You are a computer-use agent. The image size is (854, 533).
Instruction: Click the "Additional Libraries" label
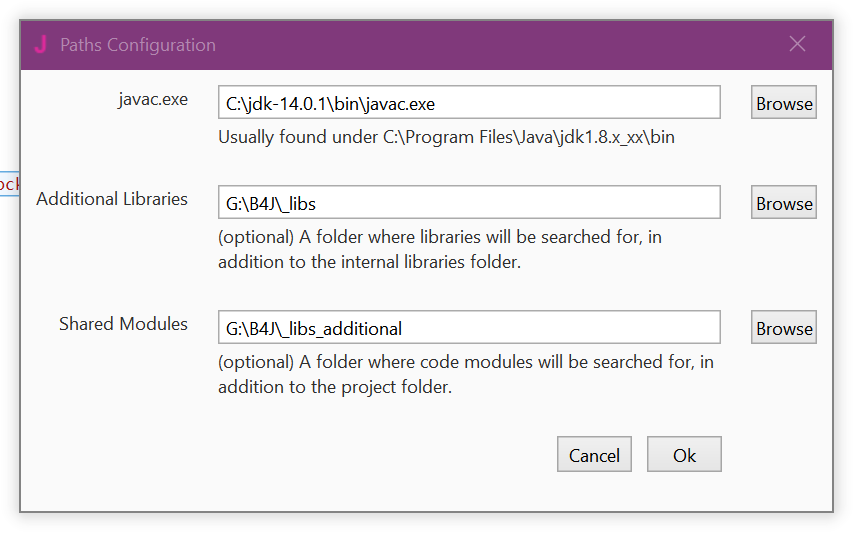(112, 199)
